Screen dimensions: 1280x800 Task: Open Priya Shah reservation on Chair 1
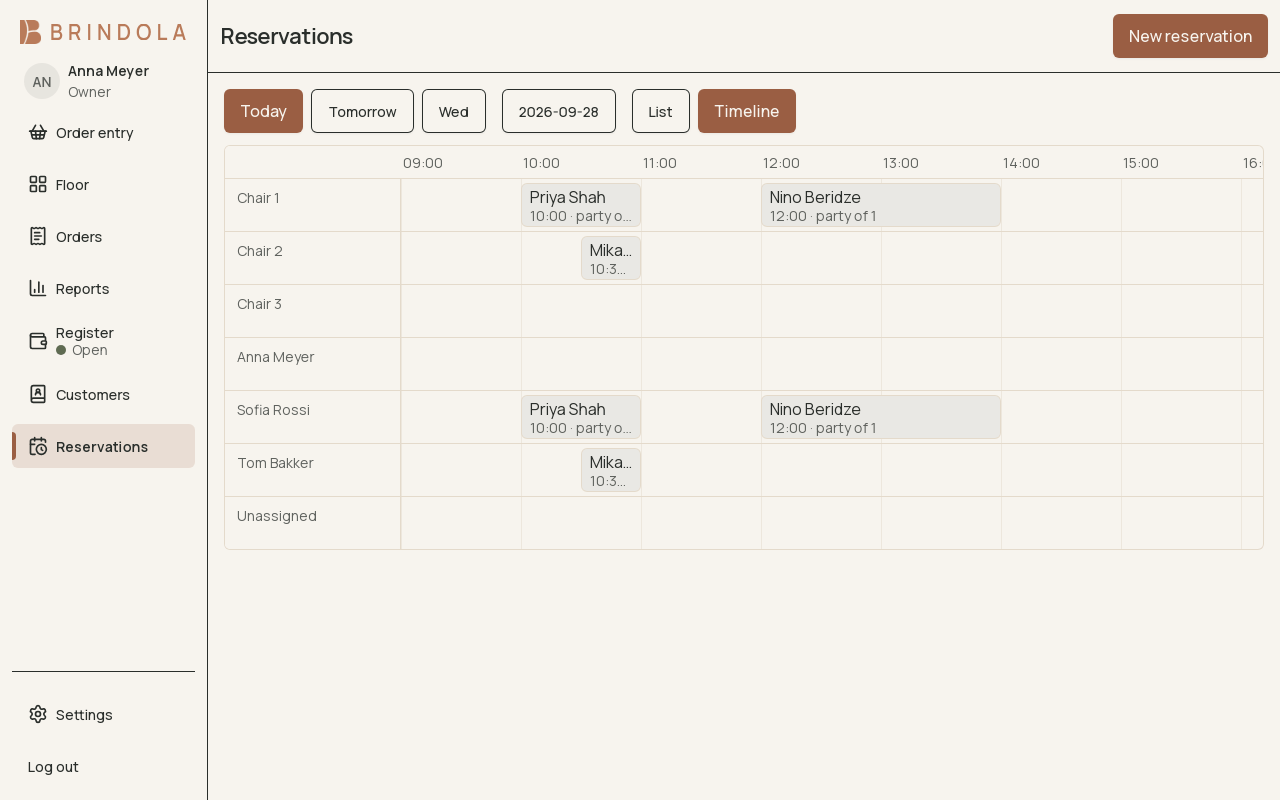pos(581,205)
